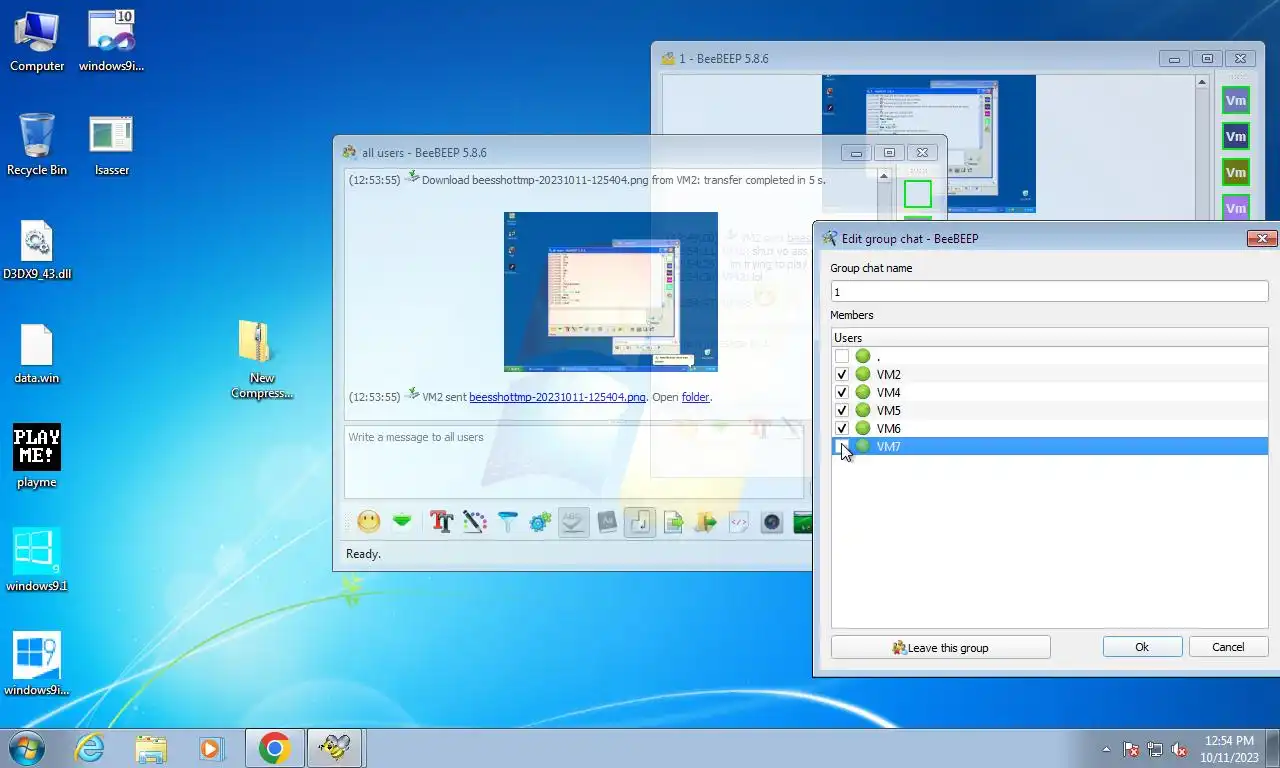This screenshot has width=1280, height=768.
Task: Open Chrome from taskbar
Action: click(274, 748)
